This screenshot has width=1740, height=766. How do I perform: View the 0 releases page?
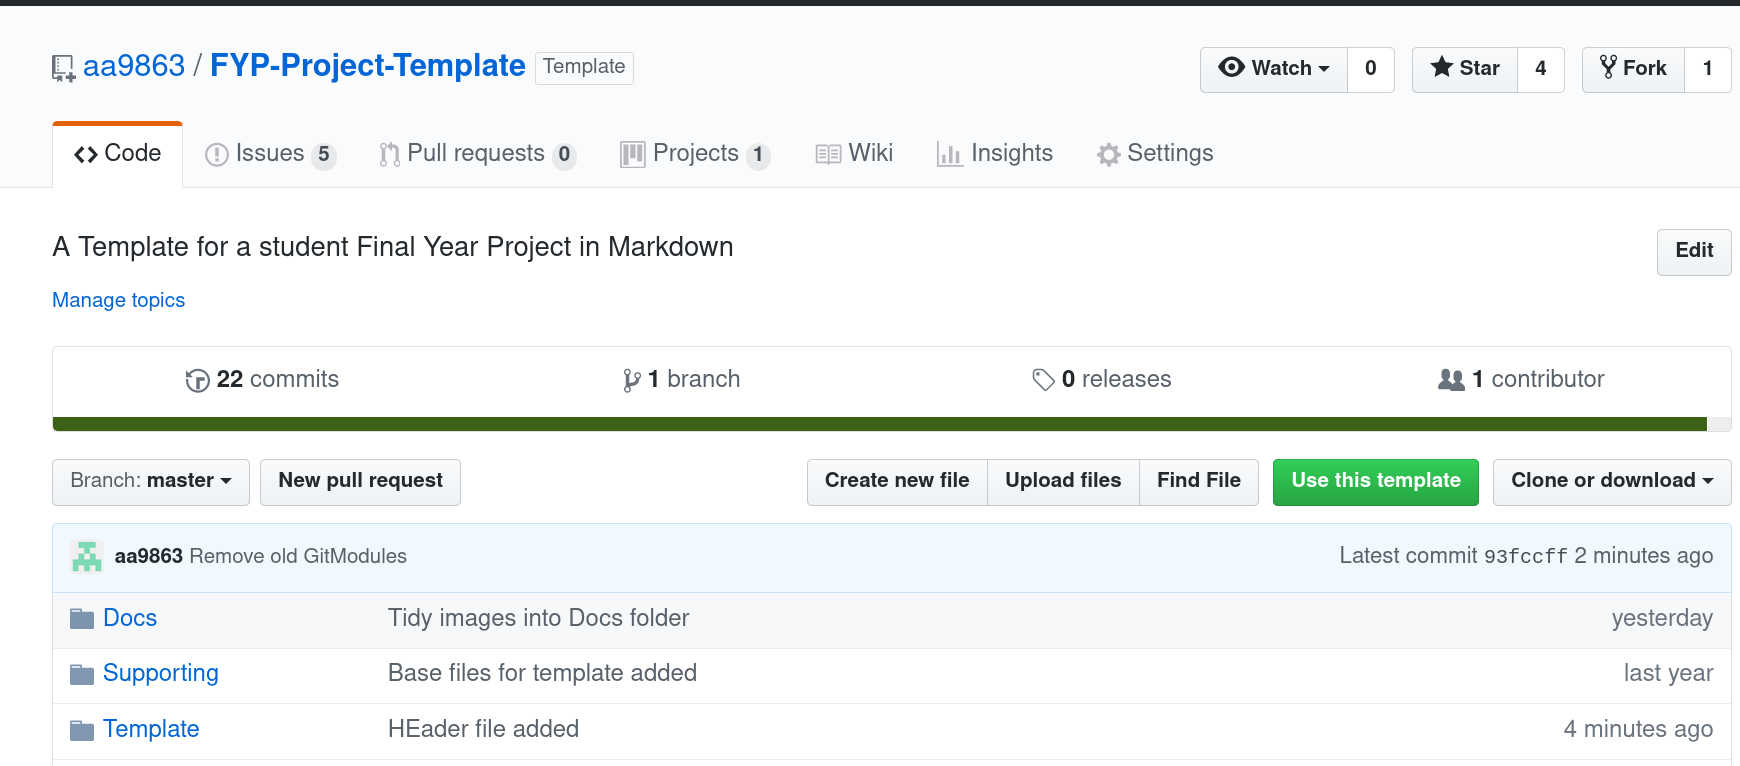(1102, 380)
